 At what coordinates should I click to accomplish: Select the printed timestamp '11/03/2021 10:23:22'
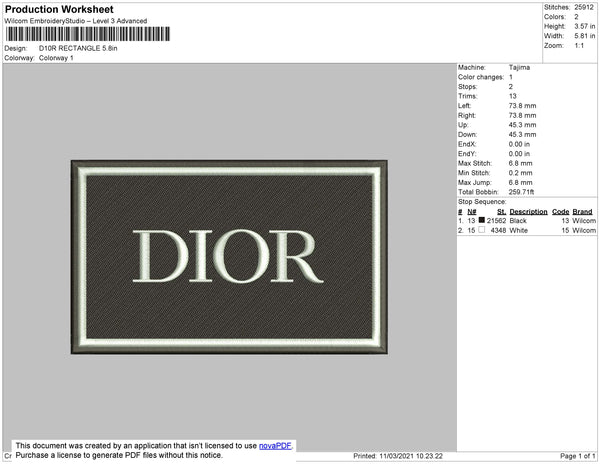tap(411, 456)
